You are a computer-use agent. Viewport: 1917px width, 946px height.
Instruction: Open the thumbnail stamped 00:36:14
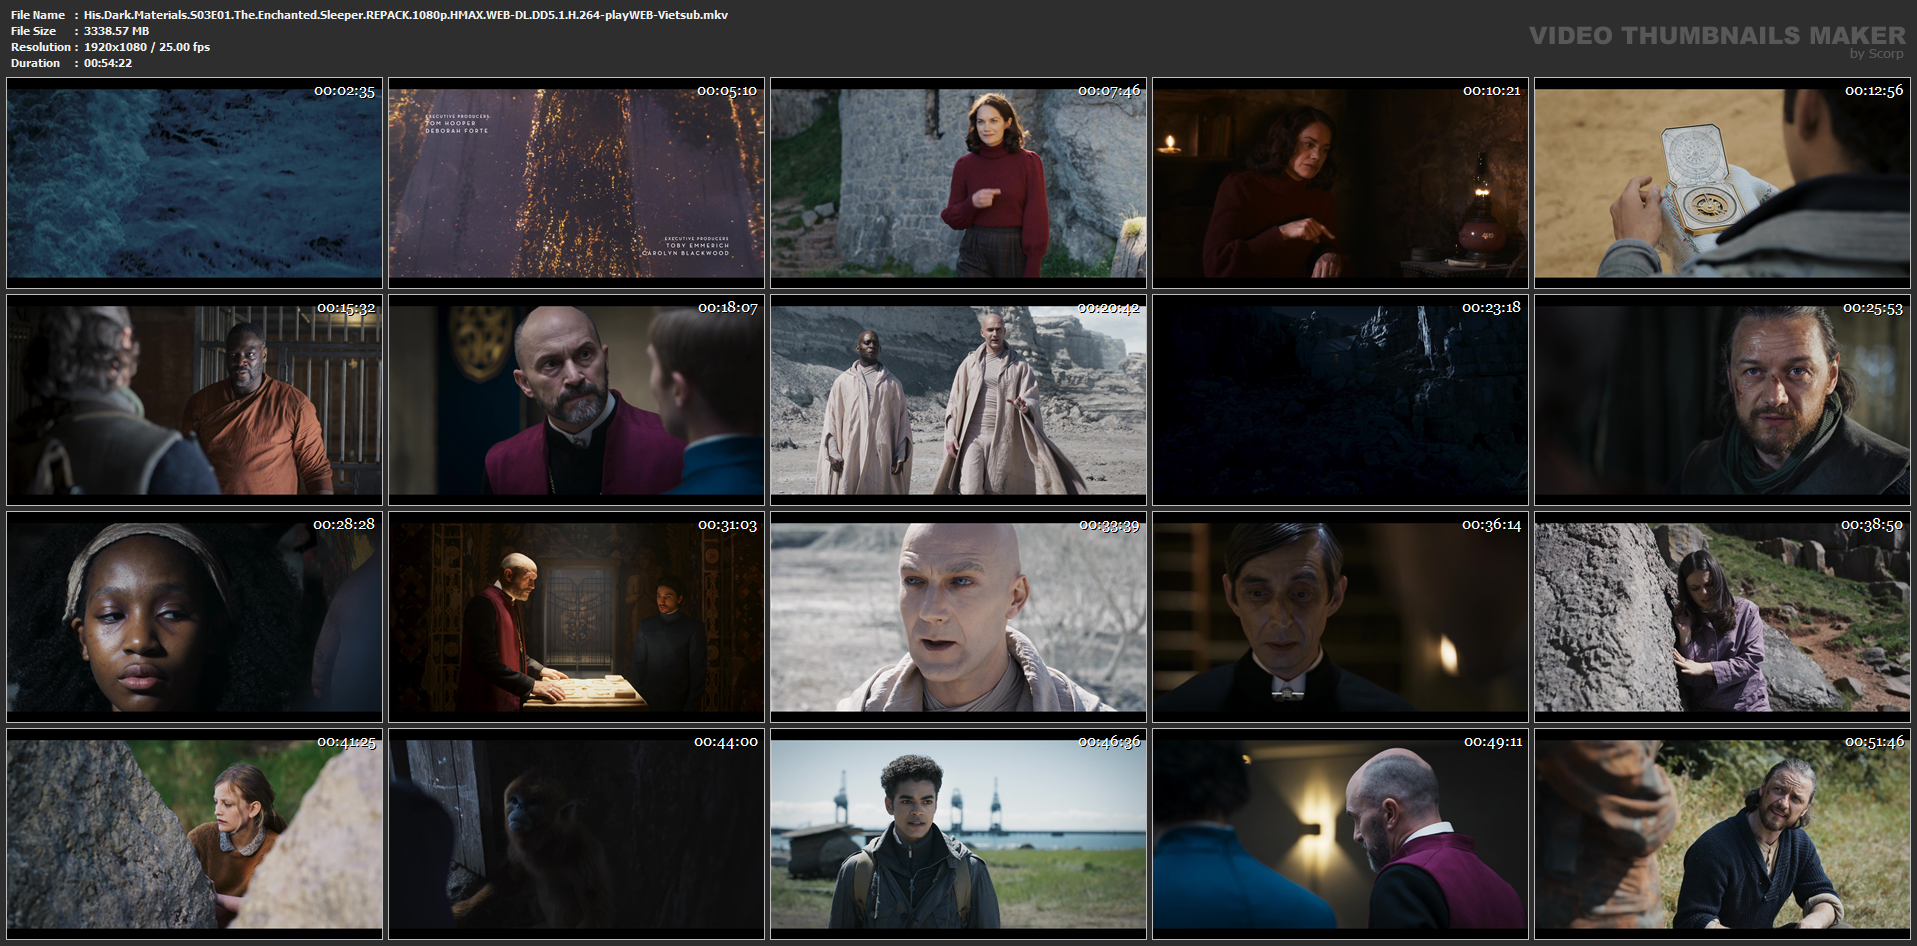pyautogui.click(x=1340, y=617)
